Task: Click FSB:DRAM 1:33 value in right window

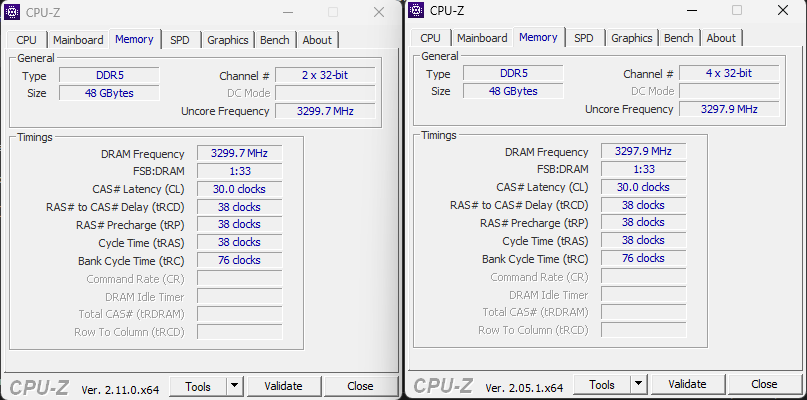Action: coord(643,169)
